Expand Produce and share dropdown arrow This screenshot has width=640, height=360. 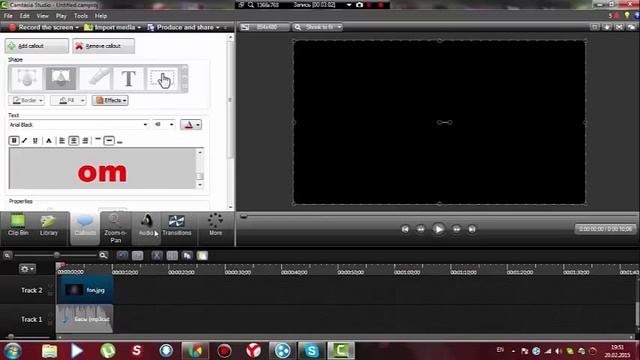coord(218,28)
